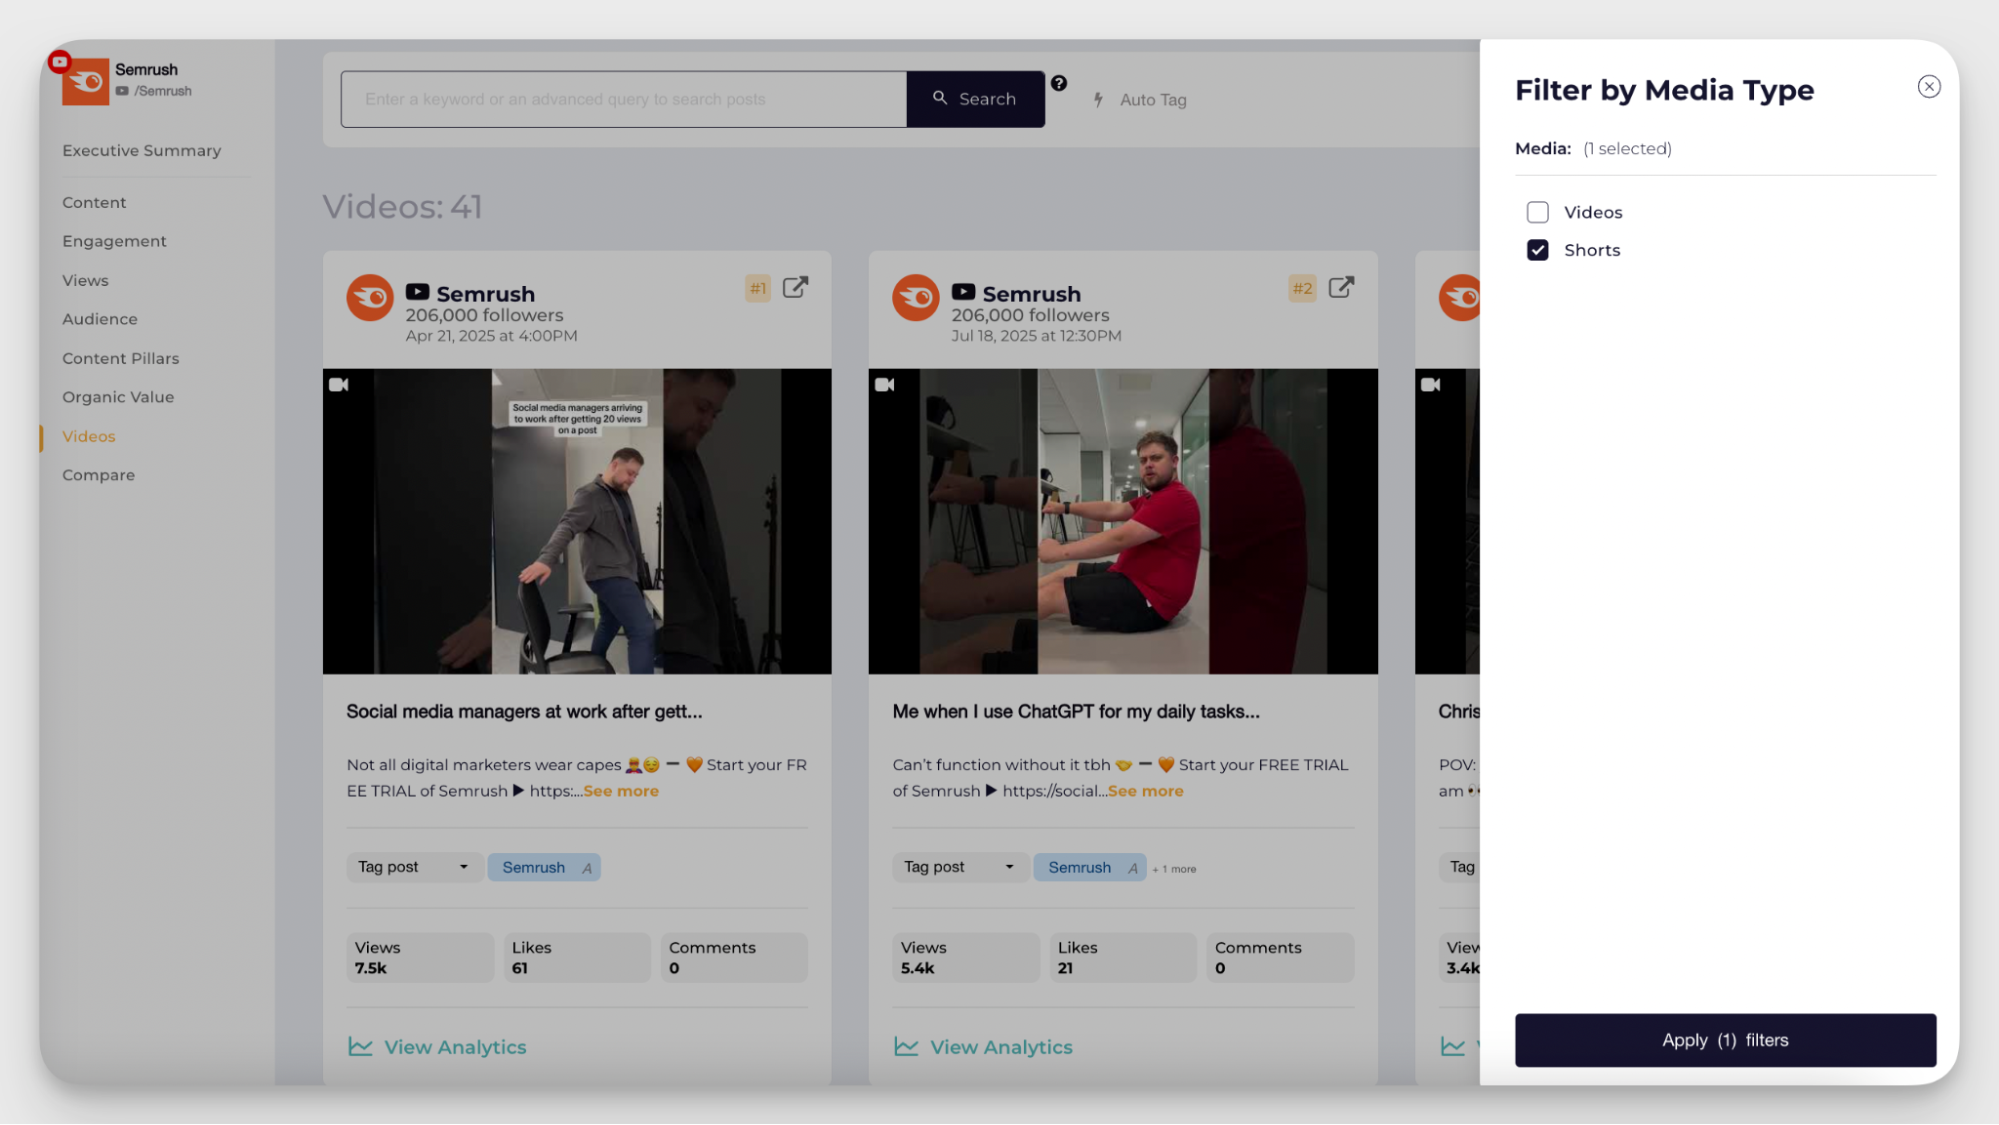Select the Videos sidebar item
1999x1125 pixels.
click(88, 436)
